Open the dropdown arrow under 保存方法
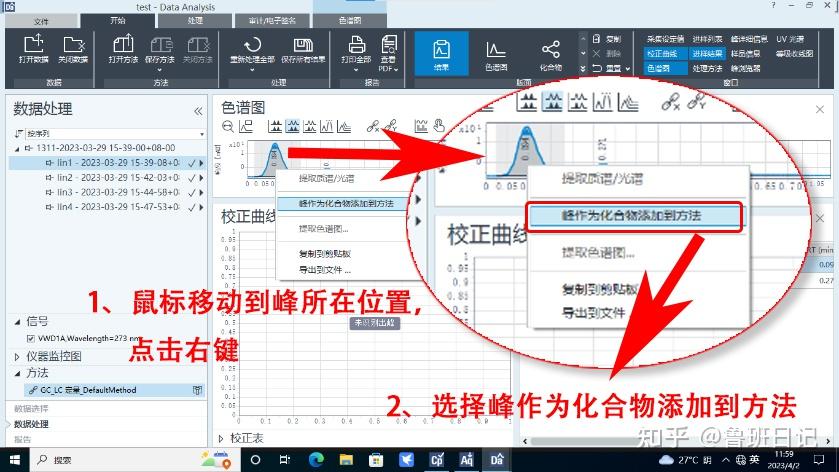Image resolution: width=839 pixels, height=472 pixels. [x=159, y=70]
